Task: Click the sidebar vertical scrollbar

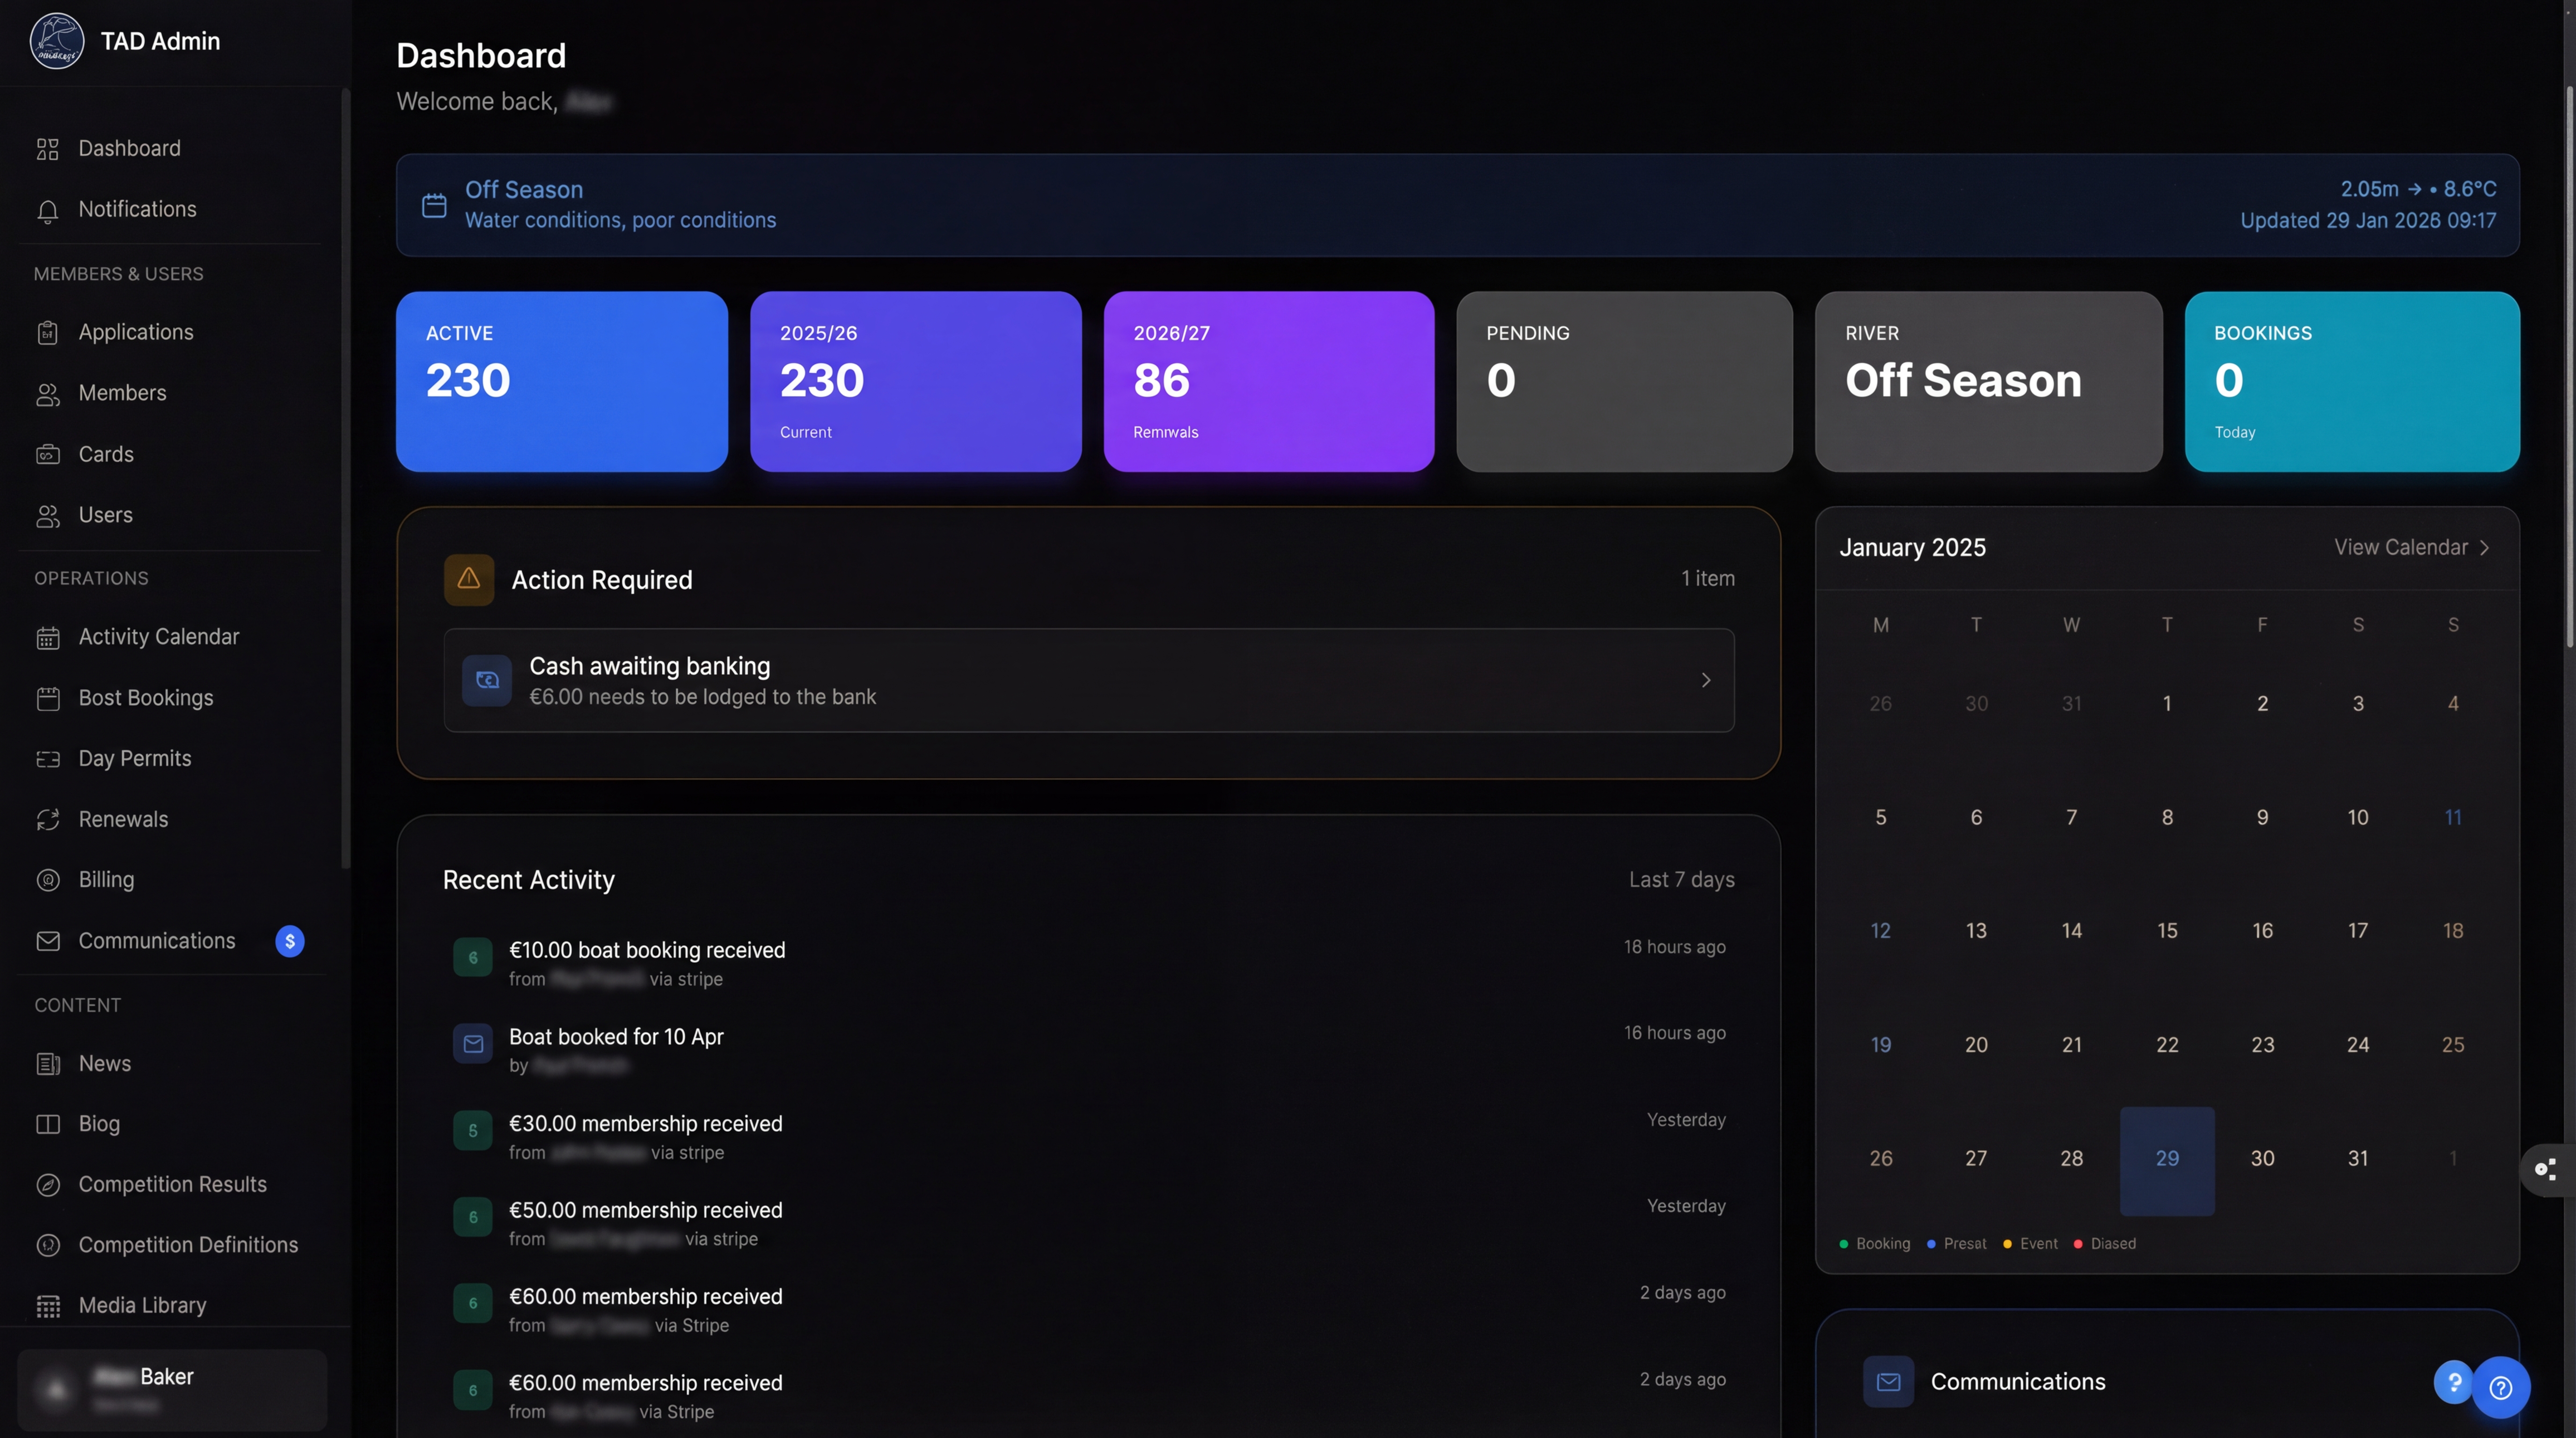Action: click(x=345, y=480)
